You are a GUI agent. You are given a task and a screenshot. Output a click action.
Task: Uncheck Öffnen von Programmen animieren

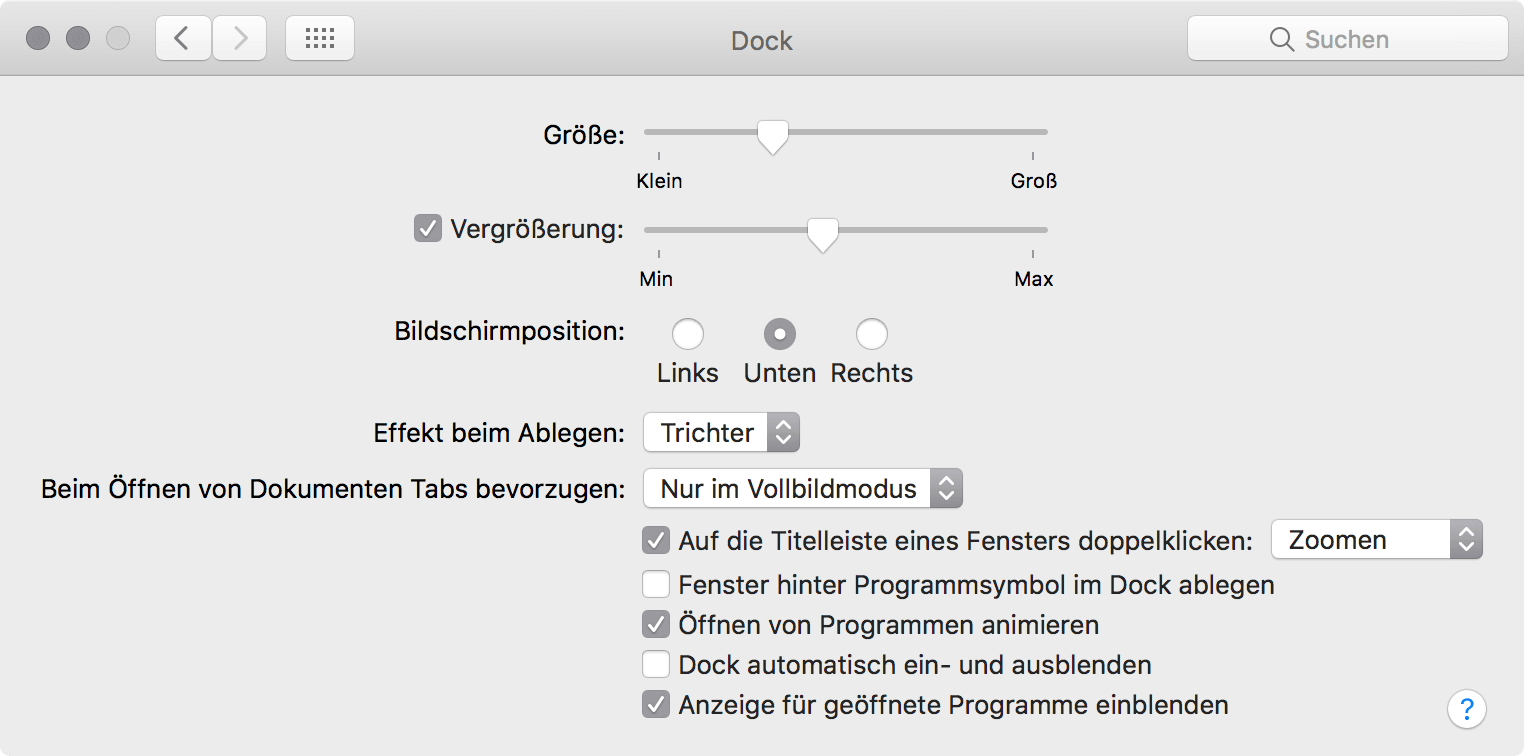click(656, 625)
